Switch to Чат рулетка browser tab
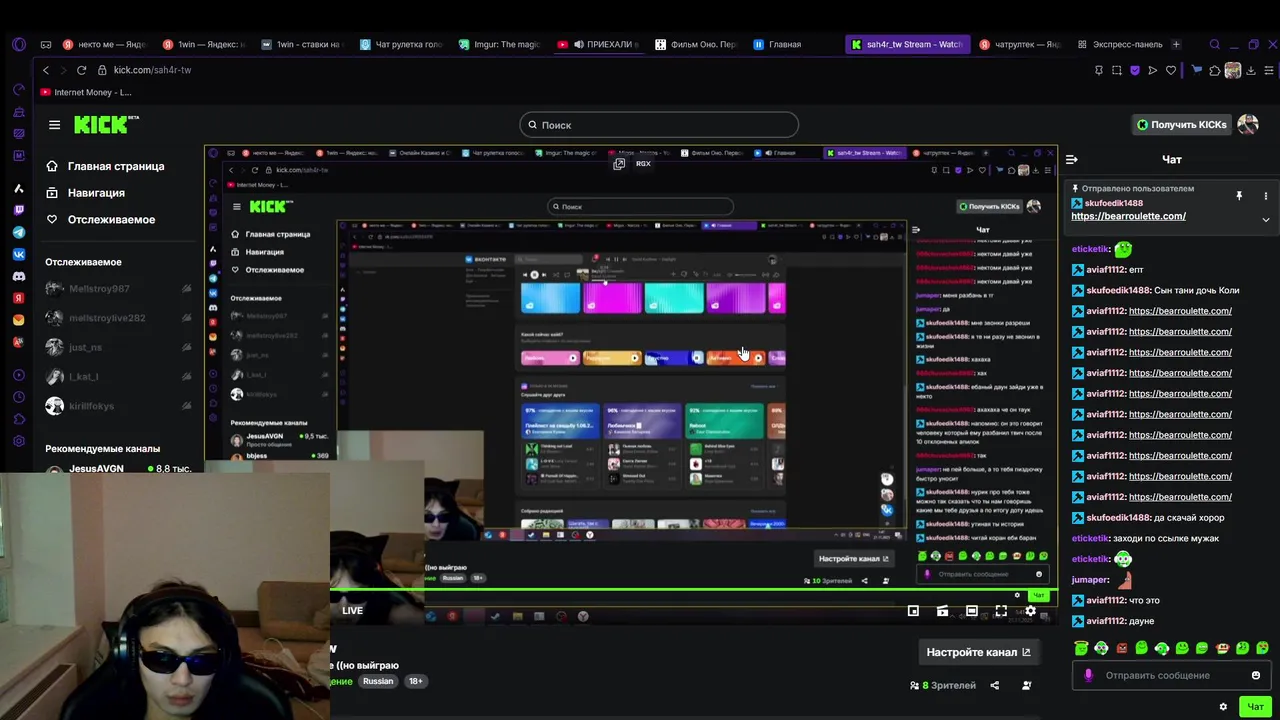 [x=401, y=44]
